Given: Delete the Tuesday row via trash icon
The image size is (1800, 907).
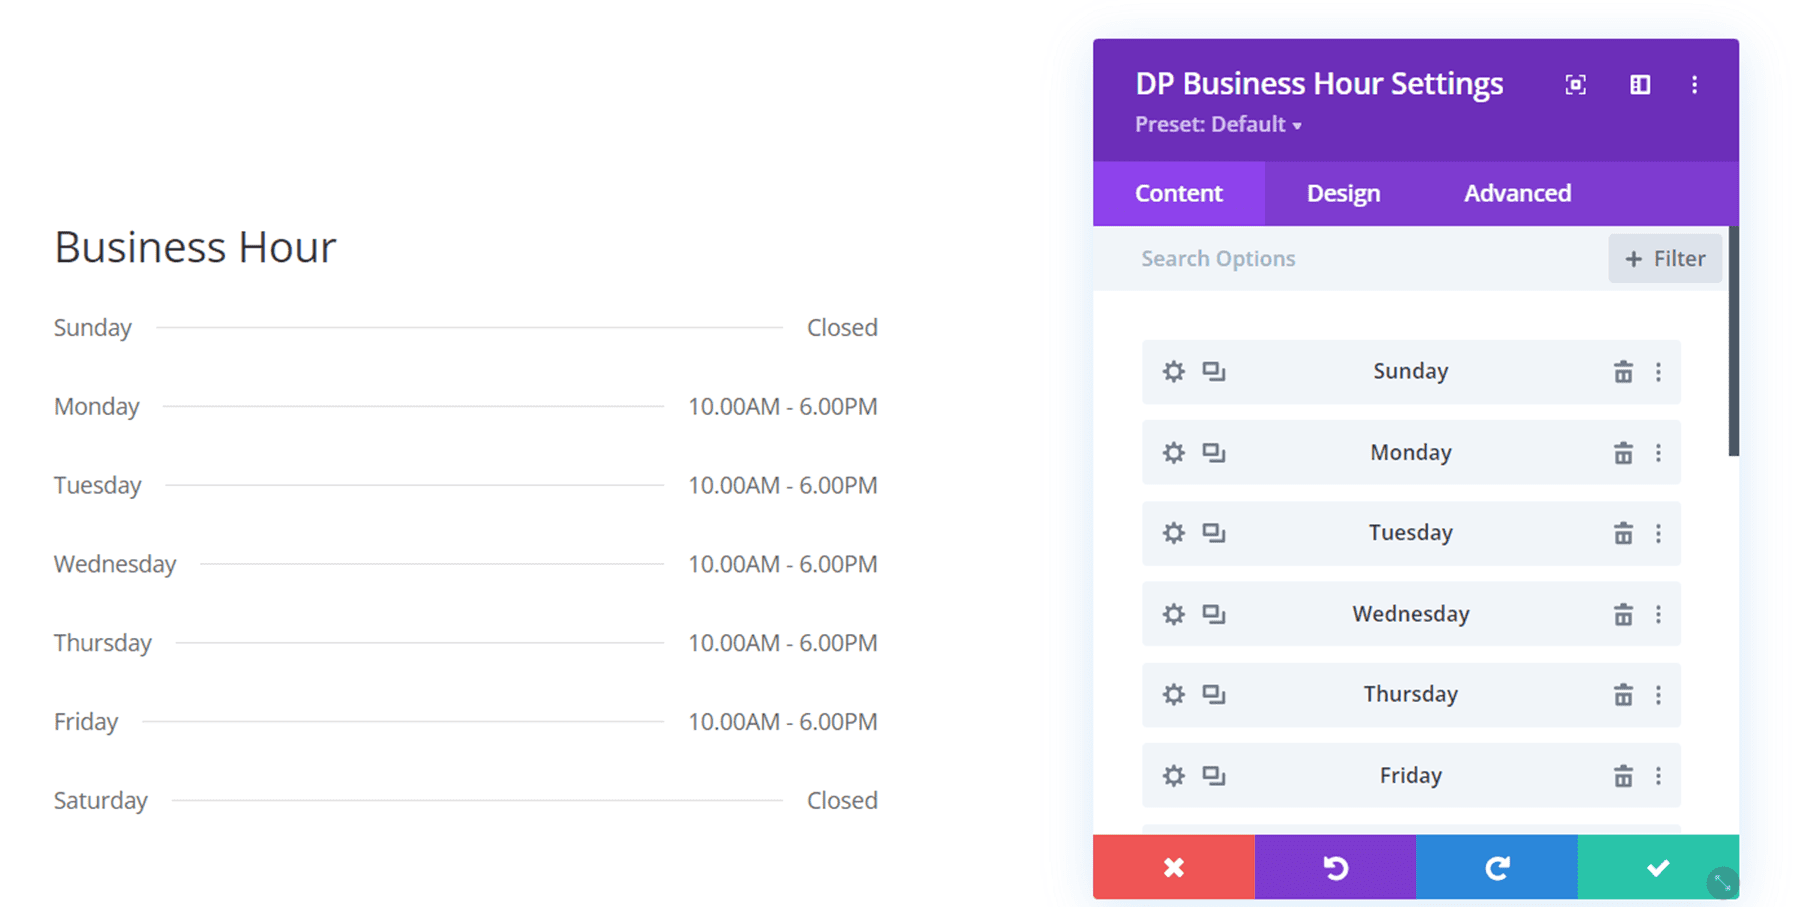Looking at the screenshot, I should coord(1623,533).
